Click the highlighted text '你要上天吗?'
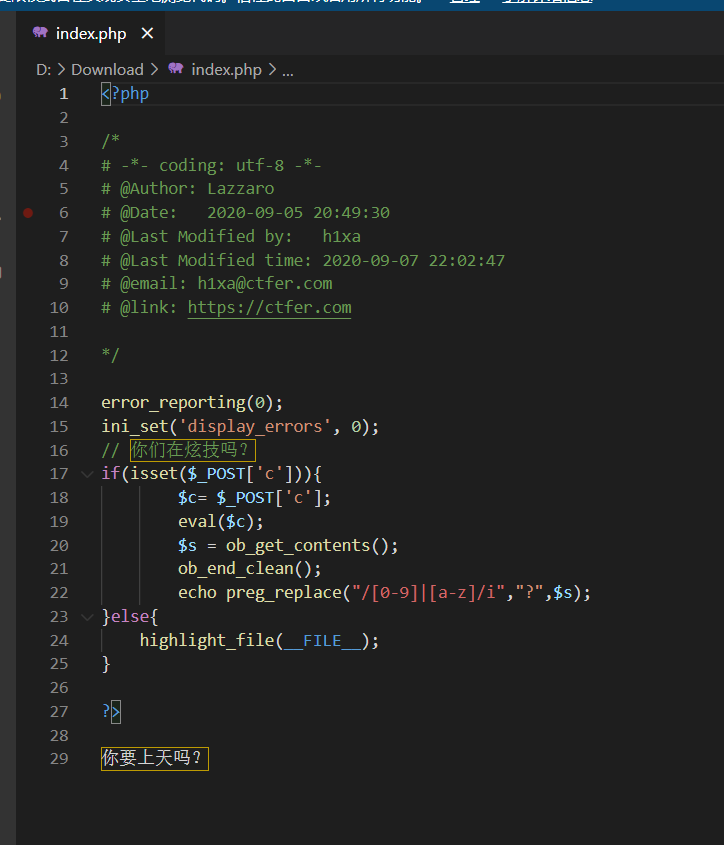724x845 pixels. click(x=155, y=759)
